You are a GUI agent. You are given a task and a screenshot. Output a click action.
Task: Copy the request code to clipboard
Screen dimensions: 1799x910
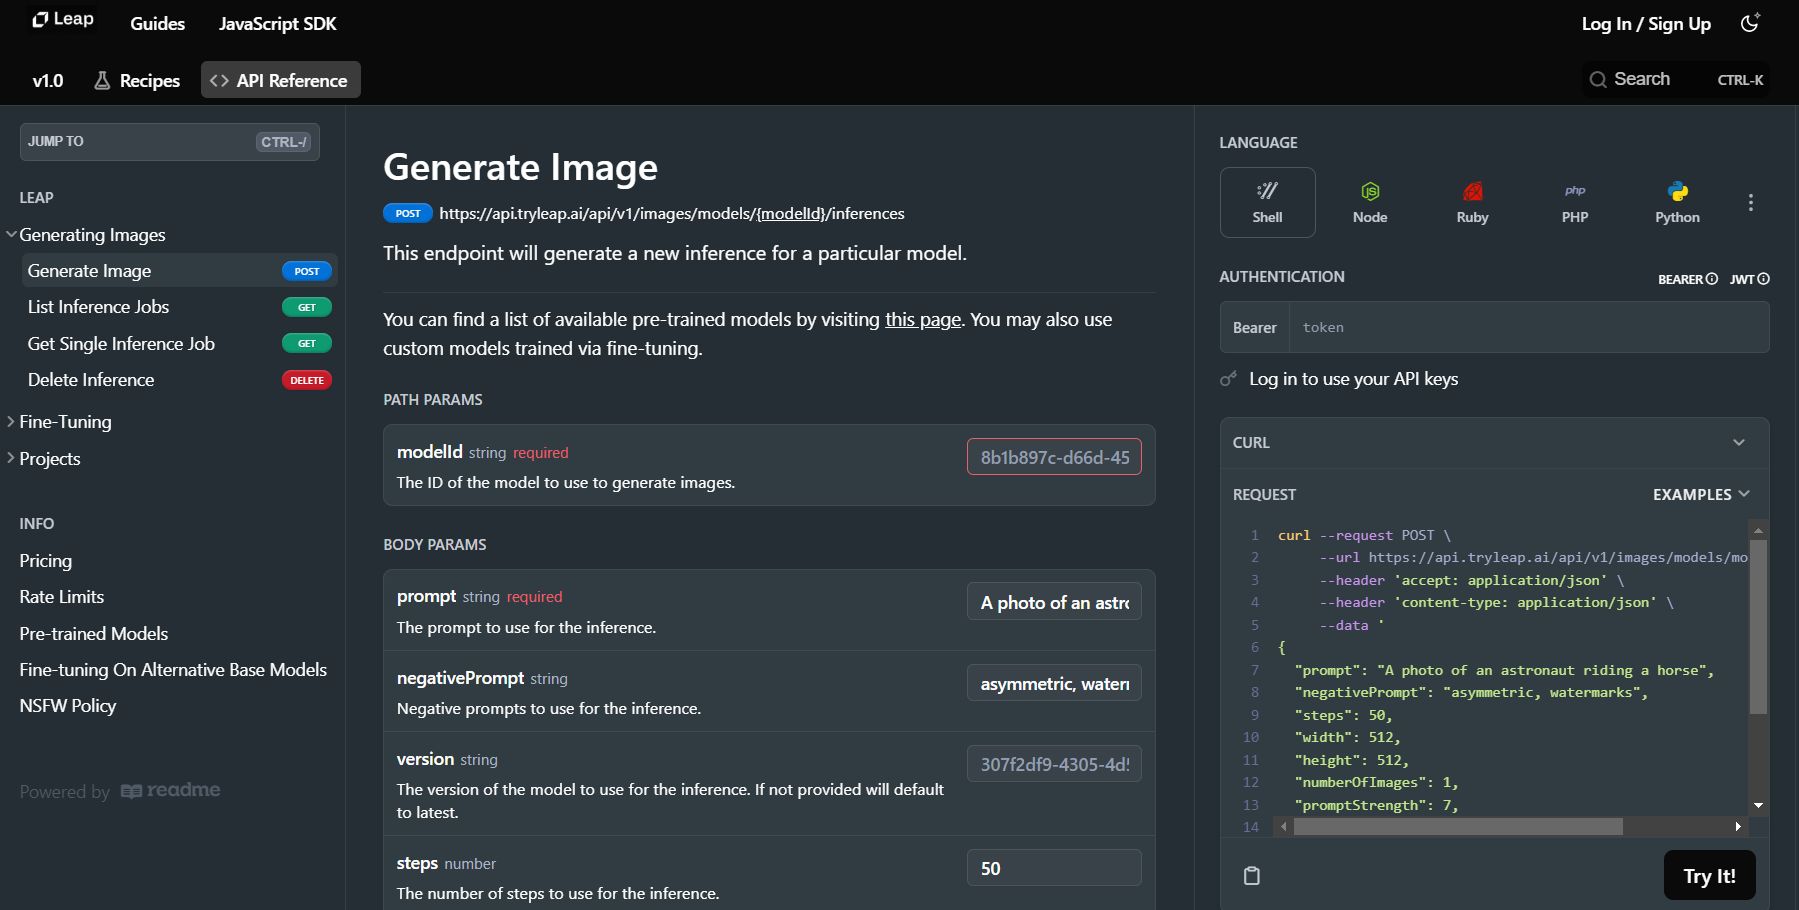[1253, 875]
